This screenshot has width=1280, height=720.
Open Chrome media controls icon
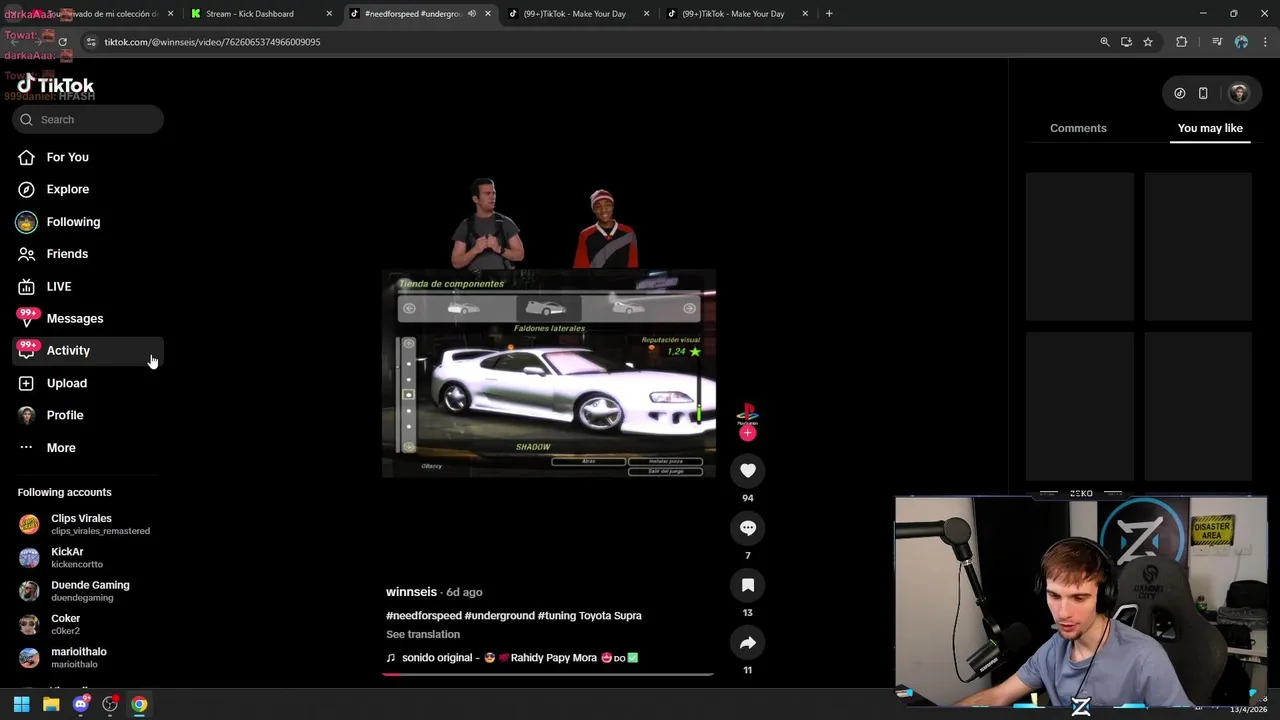click(1217, 42)
